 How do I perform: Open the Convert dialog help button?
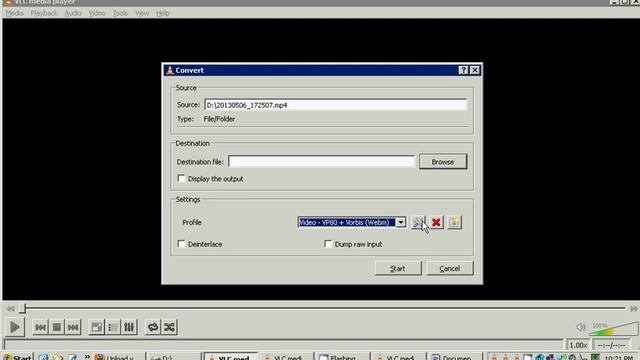pyautogui.click(x=463, y=70)
